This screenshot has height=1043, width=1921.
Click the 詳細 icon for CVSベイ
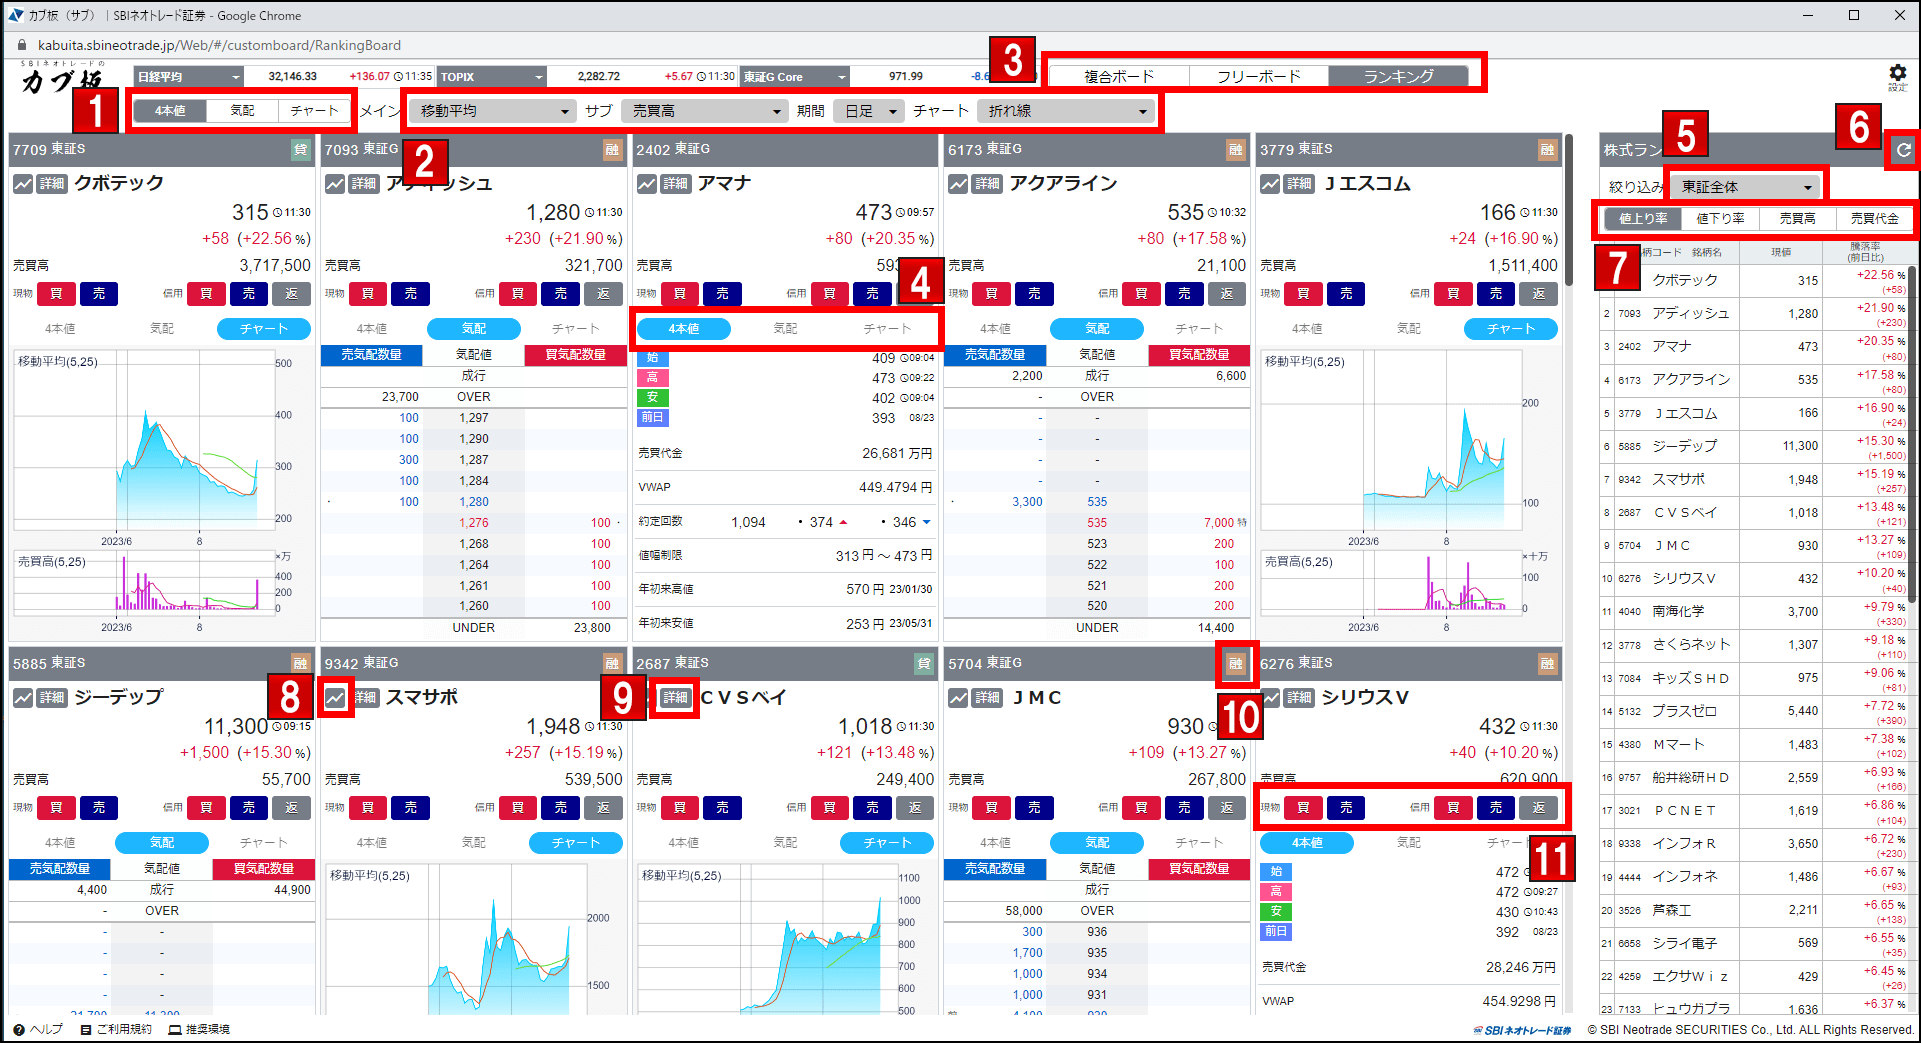tap(676, 698)
